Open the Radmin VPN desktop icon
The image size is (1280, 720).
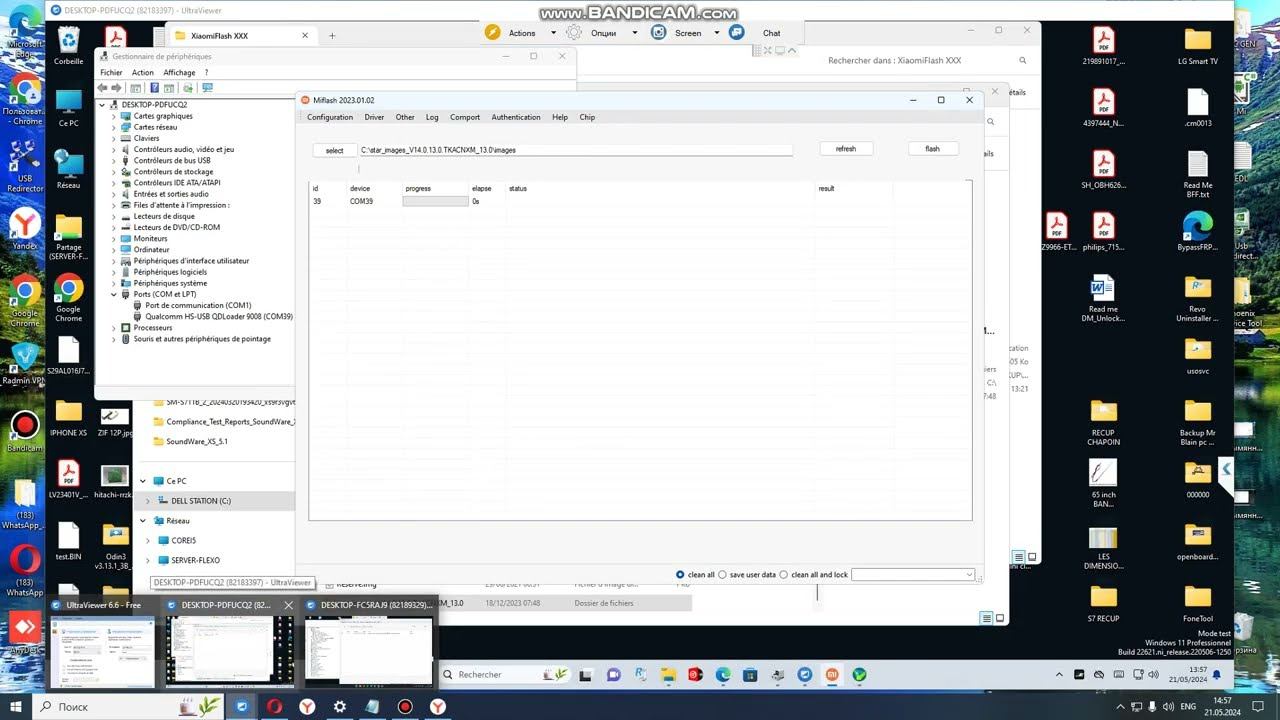point(24,364)
